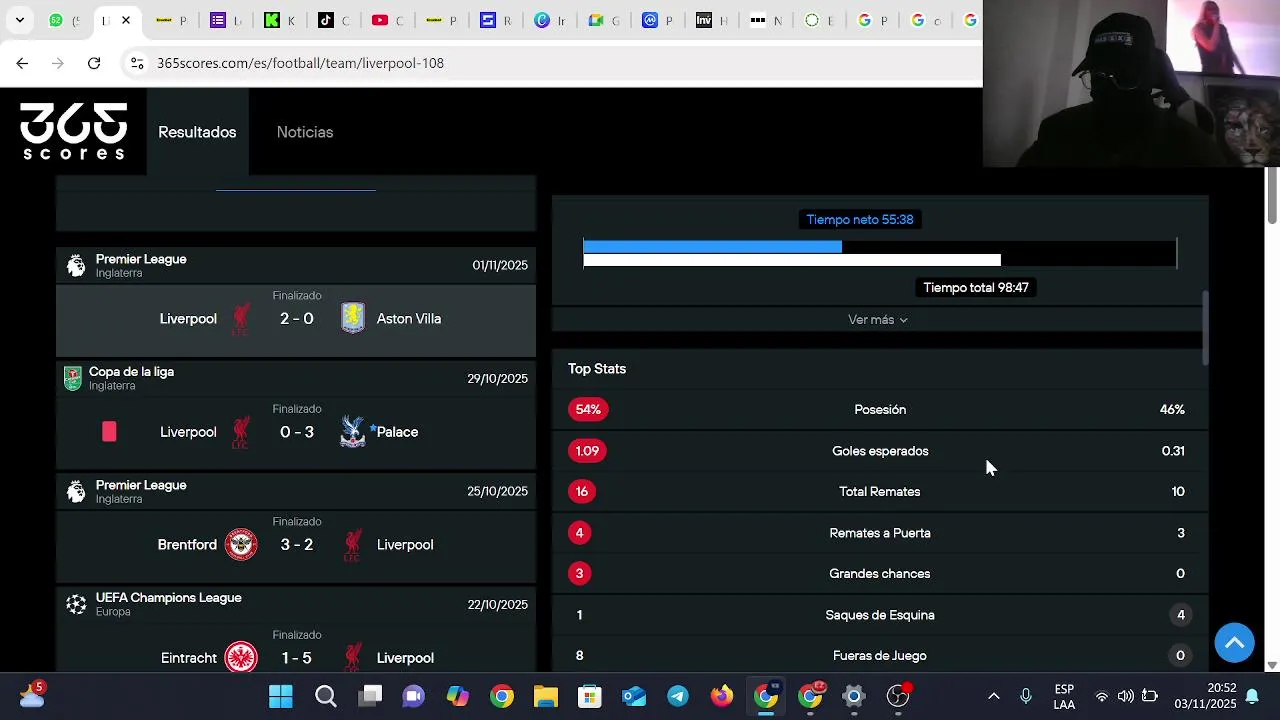
Task: Click the Posesión 54% value
Action: click(588, 409)
